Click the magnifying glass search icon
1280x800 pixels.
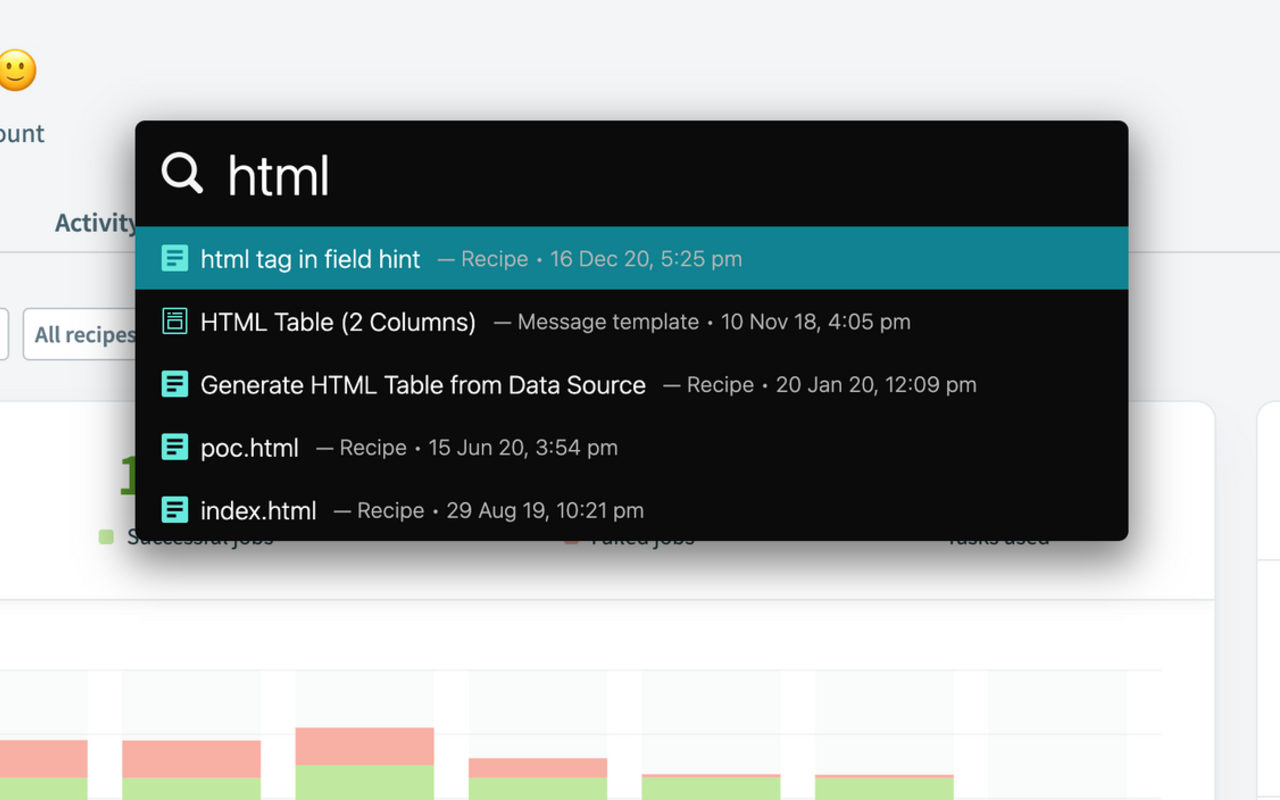click(182, 173)
